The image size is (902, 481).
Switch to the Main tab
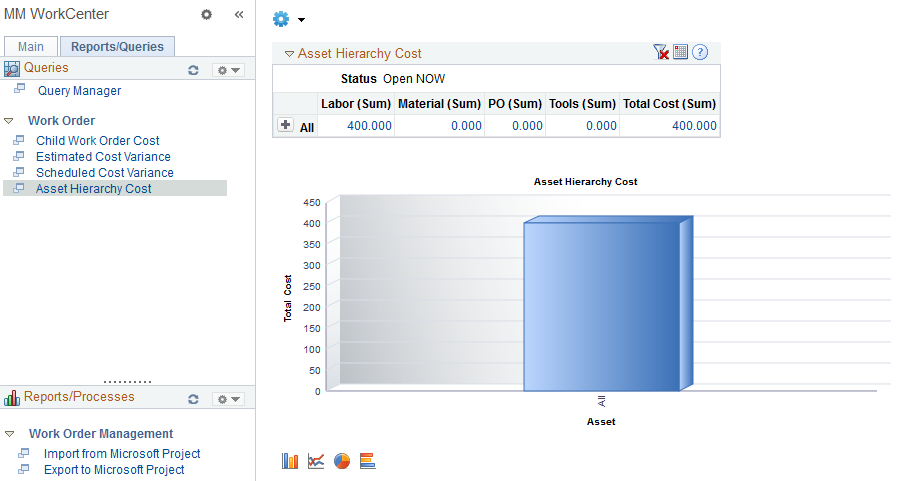click(x=30, y=47)
